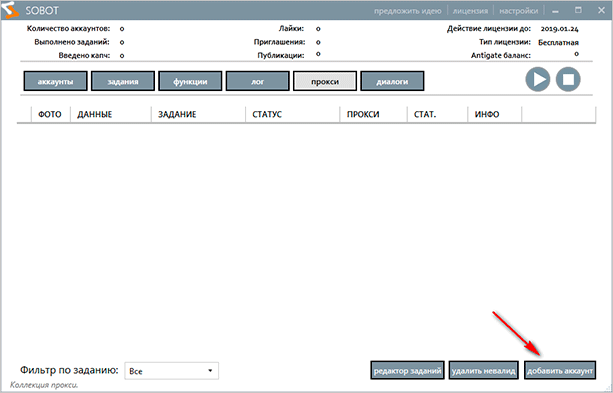This screenshot has height=393, width=613.
Task: Expand the Фильтр по заданию dropdown
Action: pos(172,371)
